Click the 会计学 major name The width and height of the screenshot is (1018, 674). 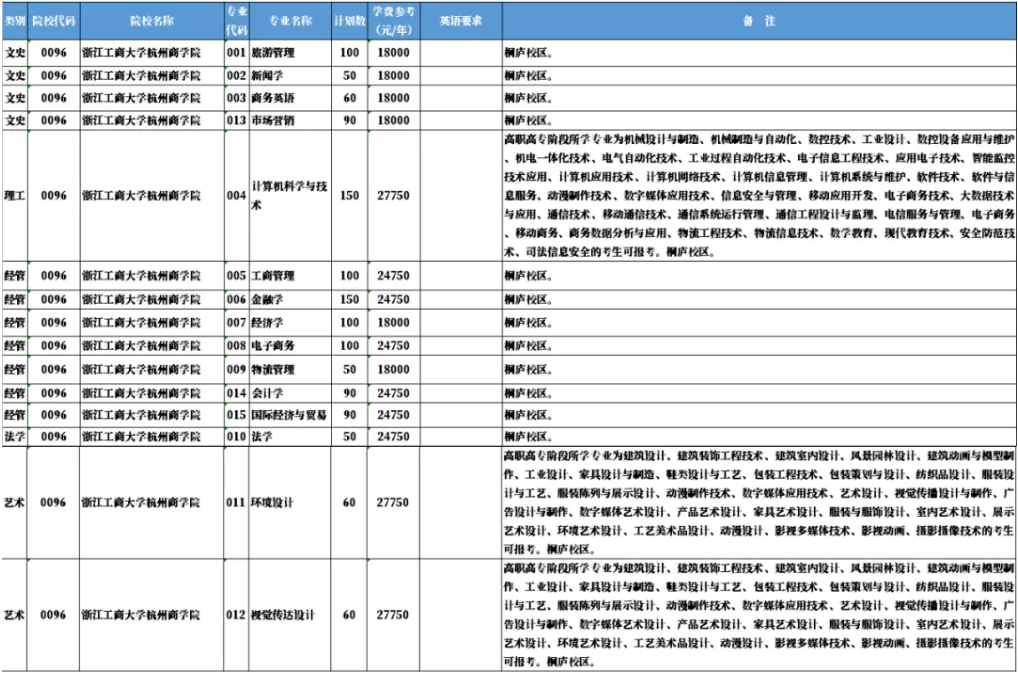click(x=267, y=393)
